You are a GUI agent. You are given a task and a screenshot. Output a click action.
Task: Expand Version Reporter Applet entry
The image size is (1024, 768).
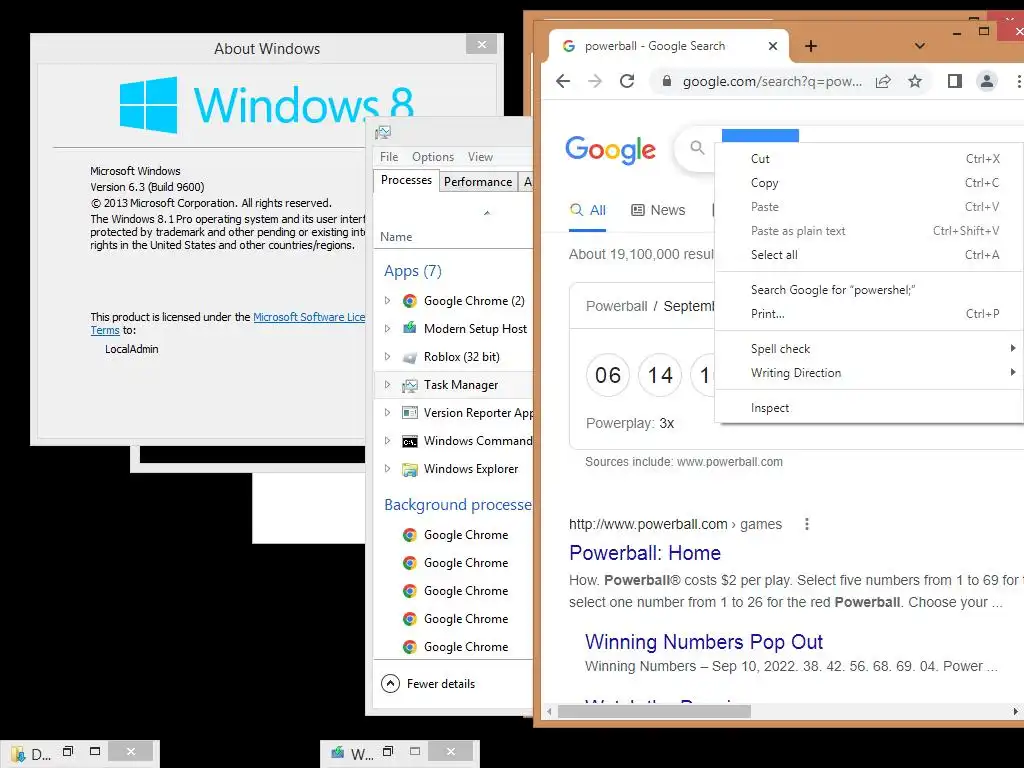(387, 413)
